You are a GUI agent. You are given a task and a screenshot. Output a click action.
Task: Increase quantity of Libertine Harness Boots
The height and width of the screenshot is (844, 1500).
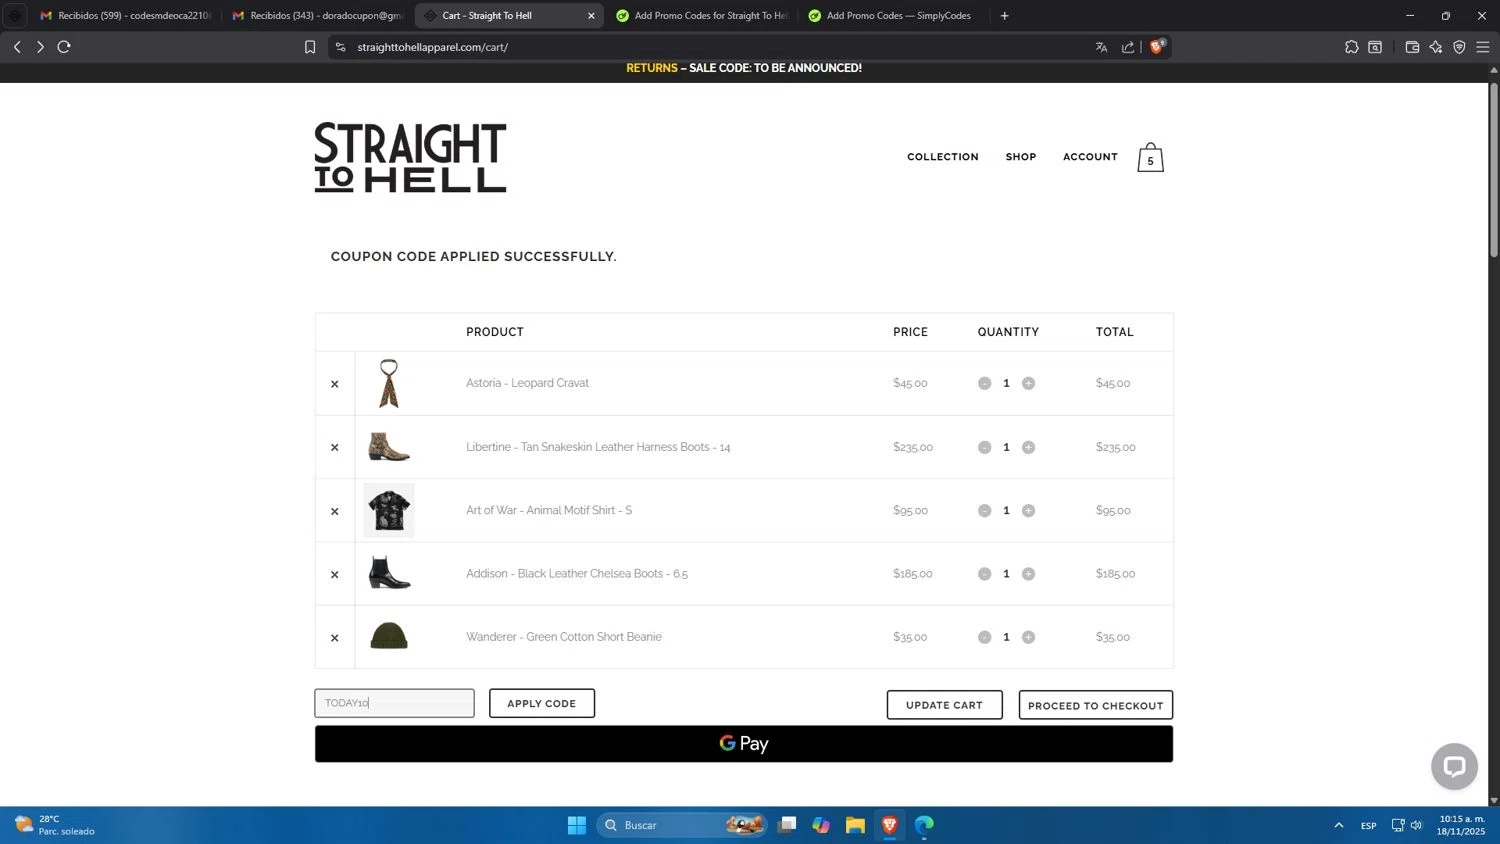pyautogui.click(x=1028, y=447)
